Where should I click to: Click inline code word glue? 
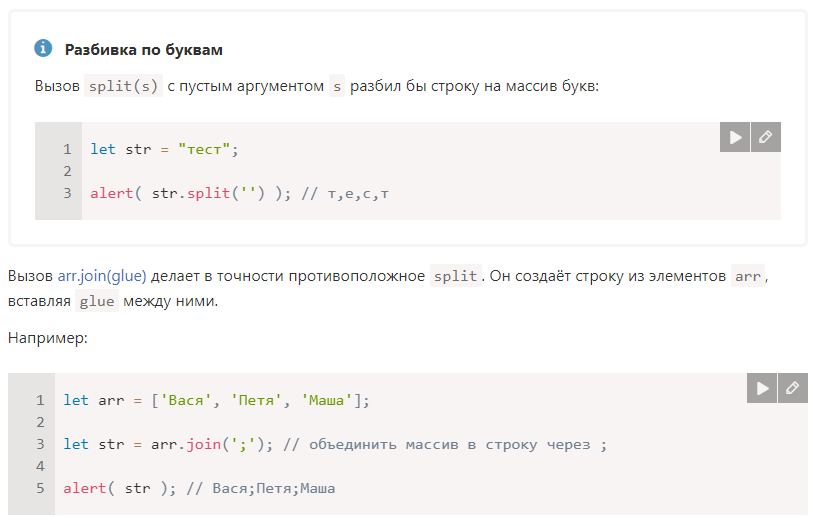coord(97,301)
